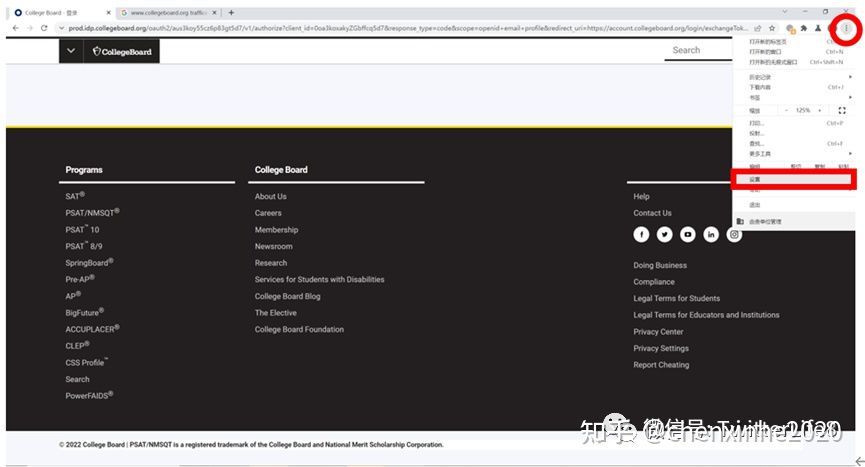865x467 pixels.
Task: Open the PSAT/NMSQT link
Action: (92, 212)
